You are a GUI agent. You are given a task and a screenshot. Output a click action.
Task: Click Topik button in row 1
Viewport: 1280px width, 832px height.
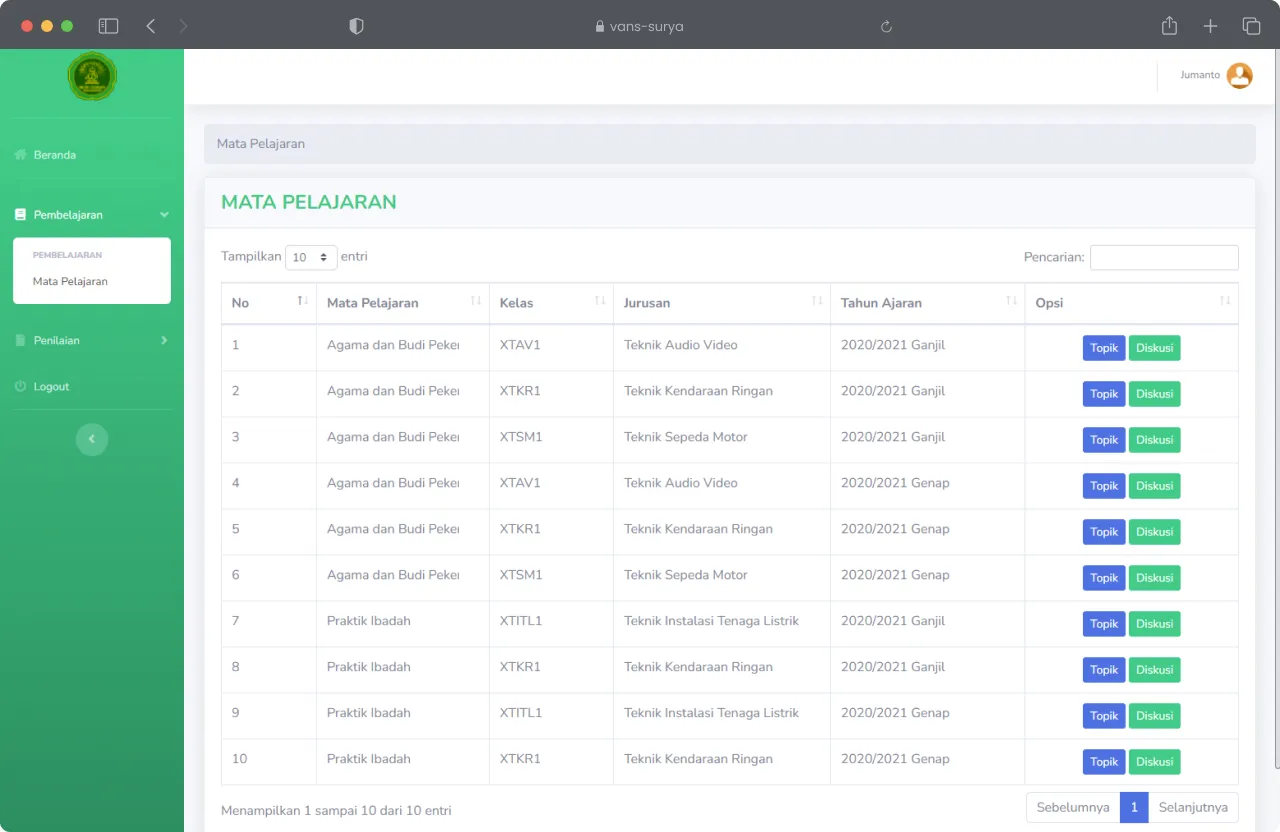[x=1104, y=348]
